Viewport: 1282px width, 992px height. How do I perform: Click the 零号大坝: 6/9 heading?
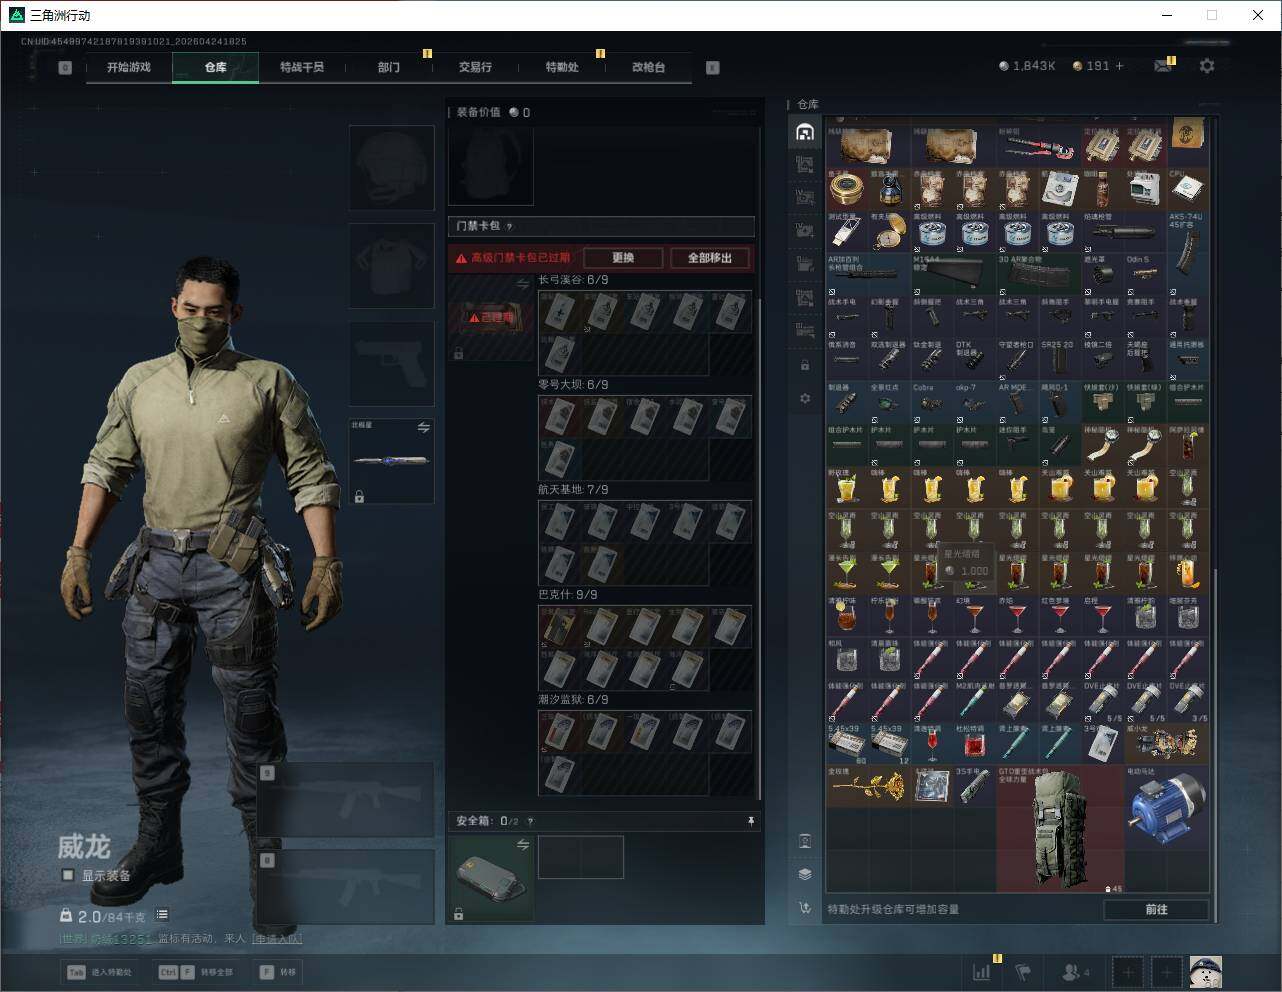point(573,385)
